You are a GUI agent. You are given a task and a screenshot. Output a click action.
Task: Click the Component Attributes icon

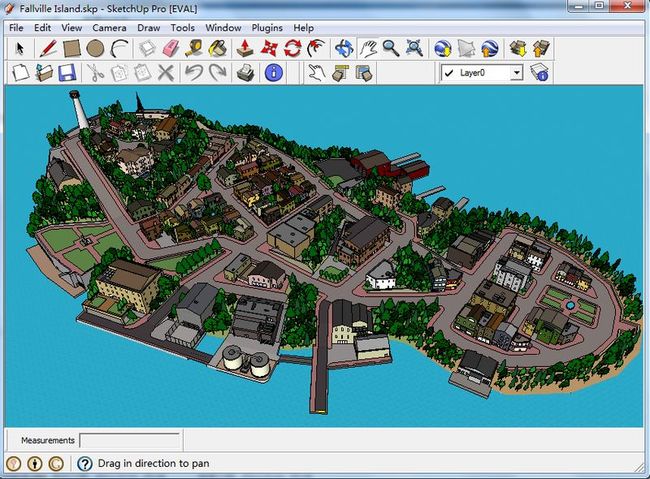tap(364, 73)
